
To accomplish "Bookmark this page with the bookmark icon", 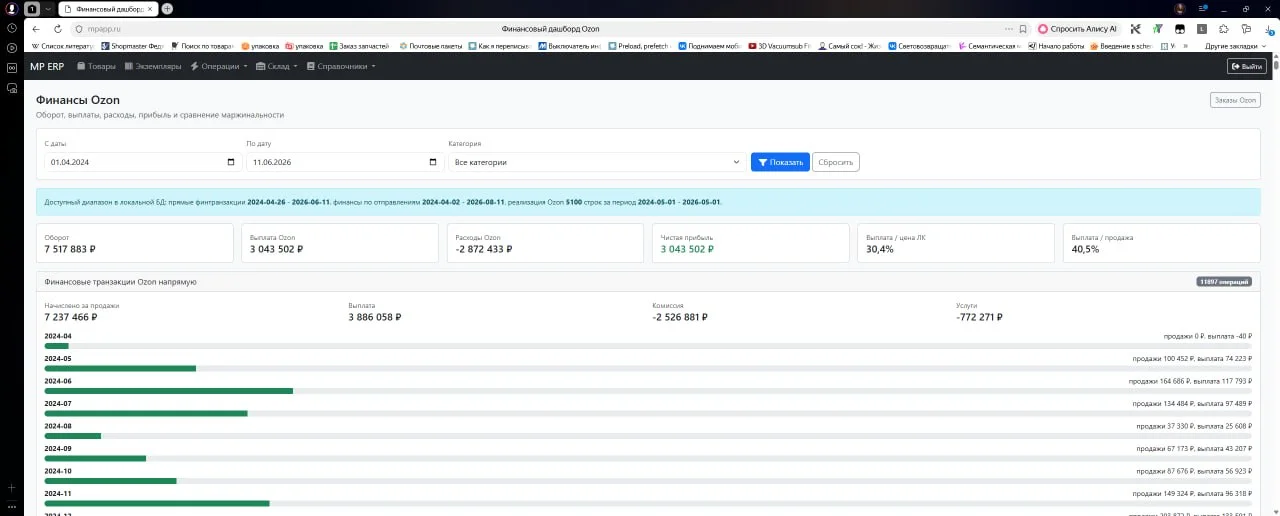I will pos(1022,29).
